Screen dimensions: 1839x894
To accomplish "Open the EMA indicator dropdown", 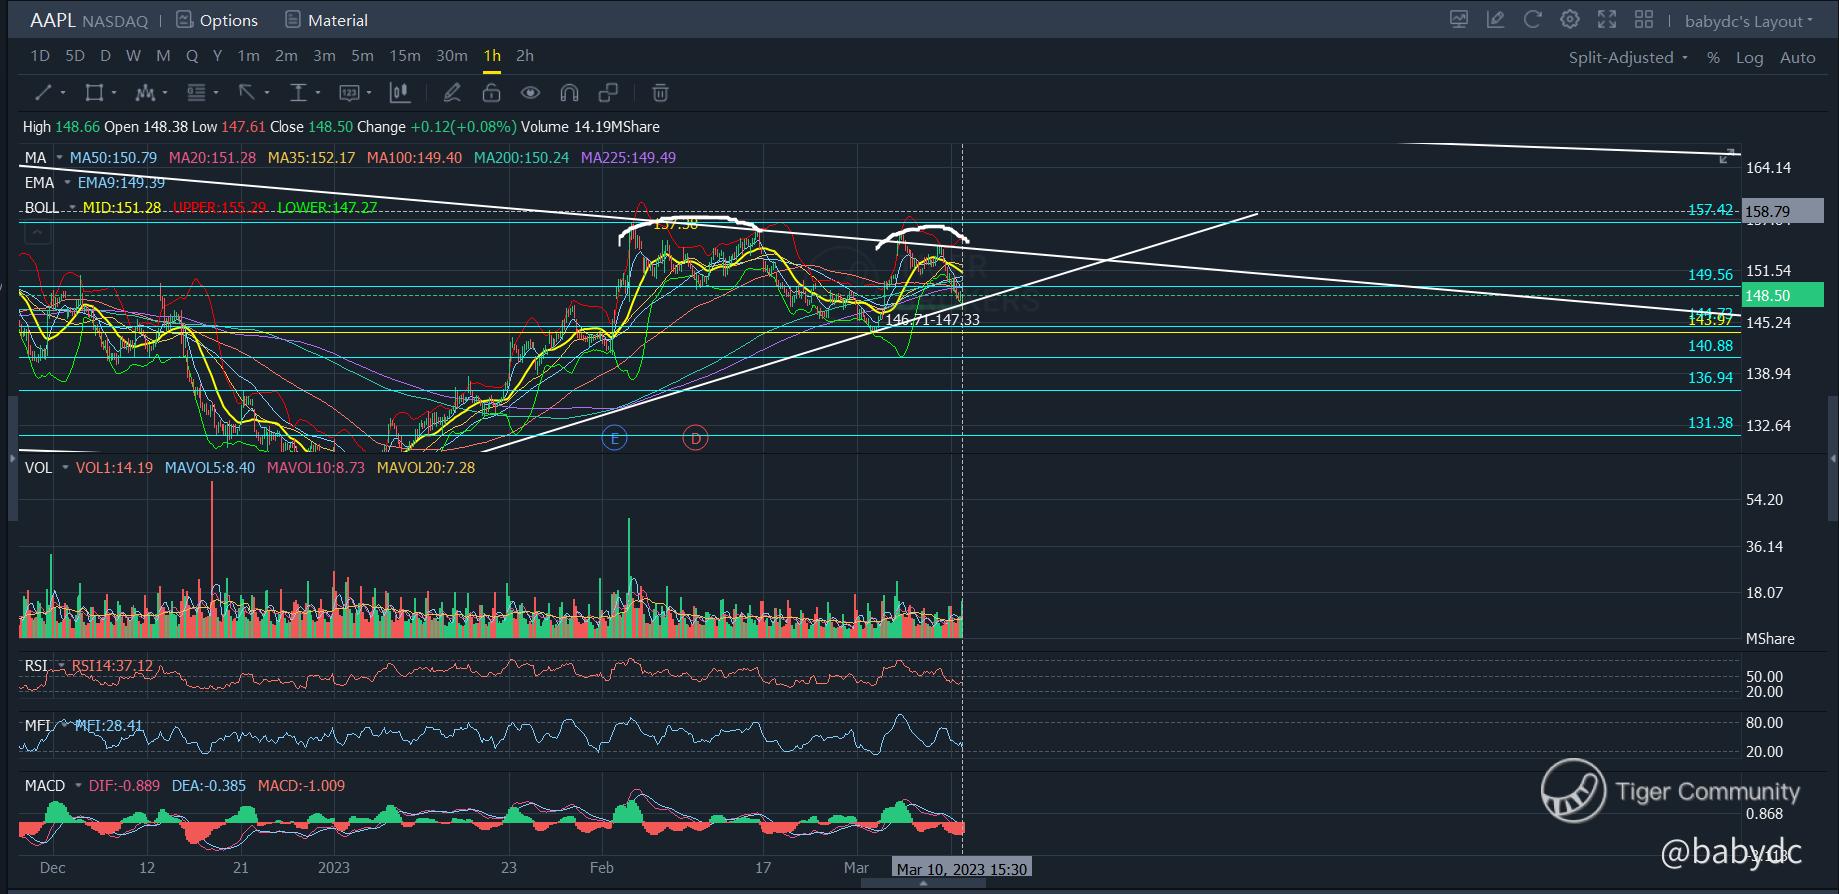I will 68,182.
